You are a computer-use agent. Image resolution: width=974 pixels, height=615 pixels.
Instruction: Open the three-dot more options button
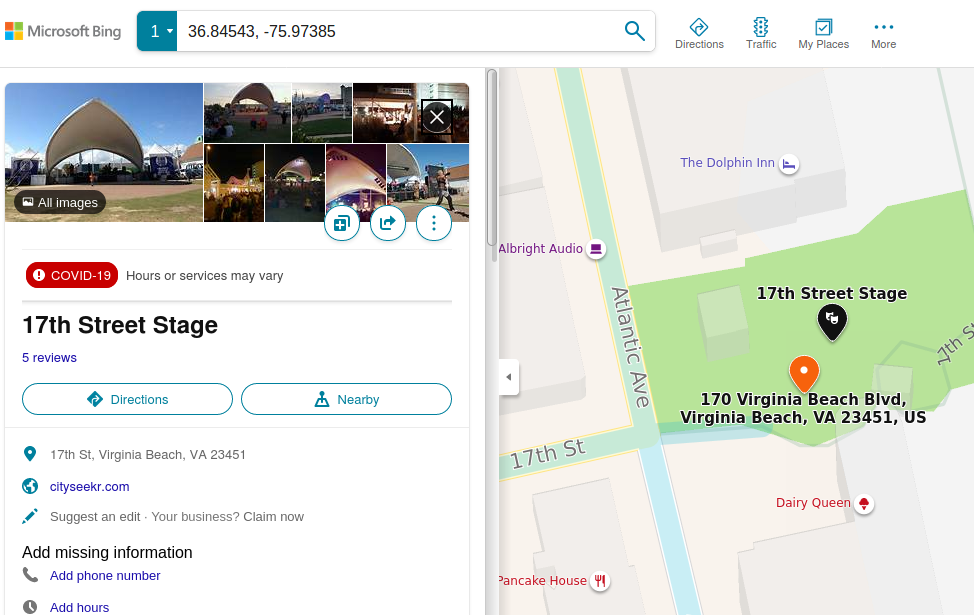434,223
